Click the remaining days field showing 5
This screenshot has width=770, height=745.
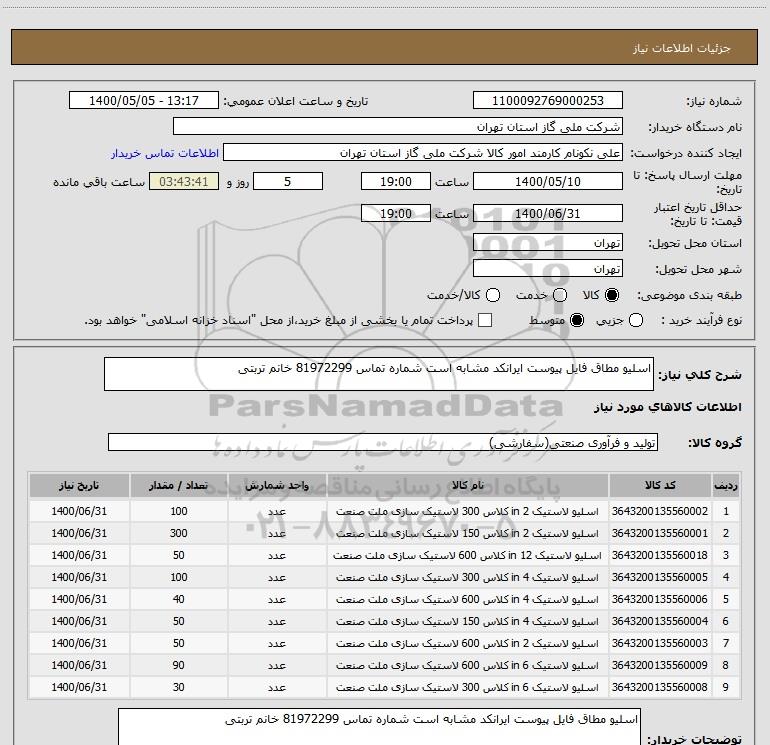[288, 181]
